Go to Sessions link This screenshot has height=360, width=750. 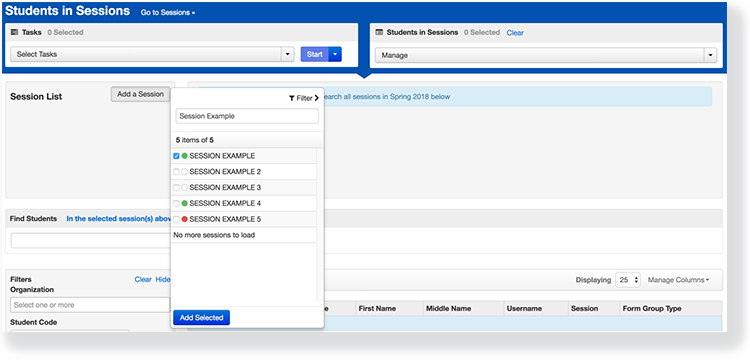coord(168,13)
